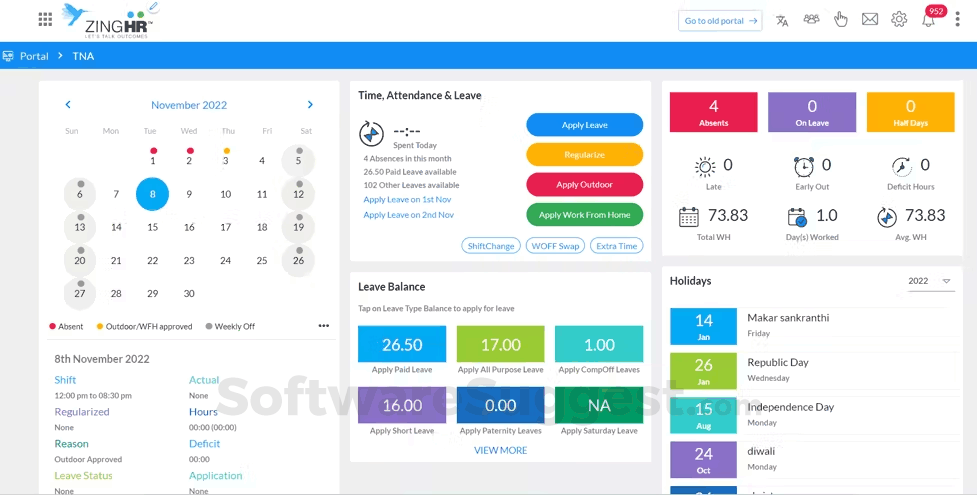Expand the Holidays year 2022 dropdown
Screen dimensions: 977x495
click(x=929, y=282)
